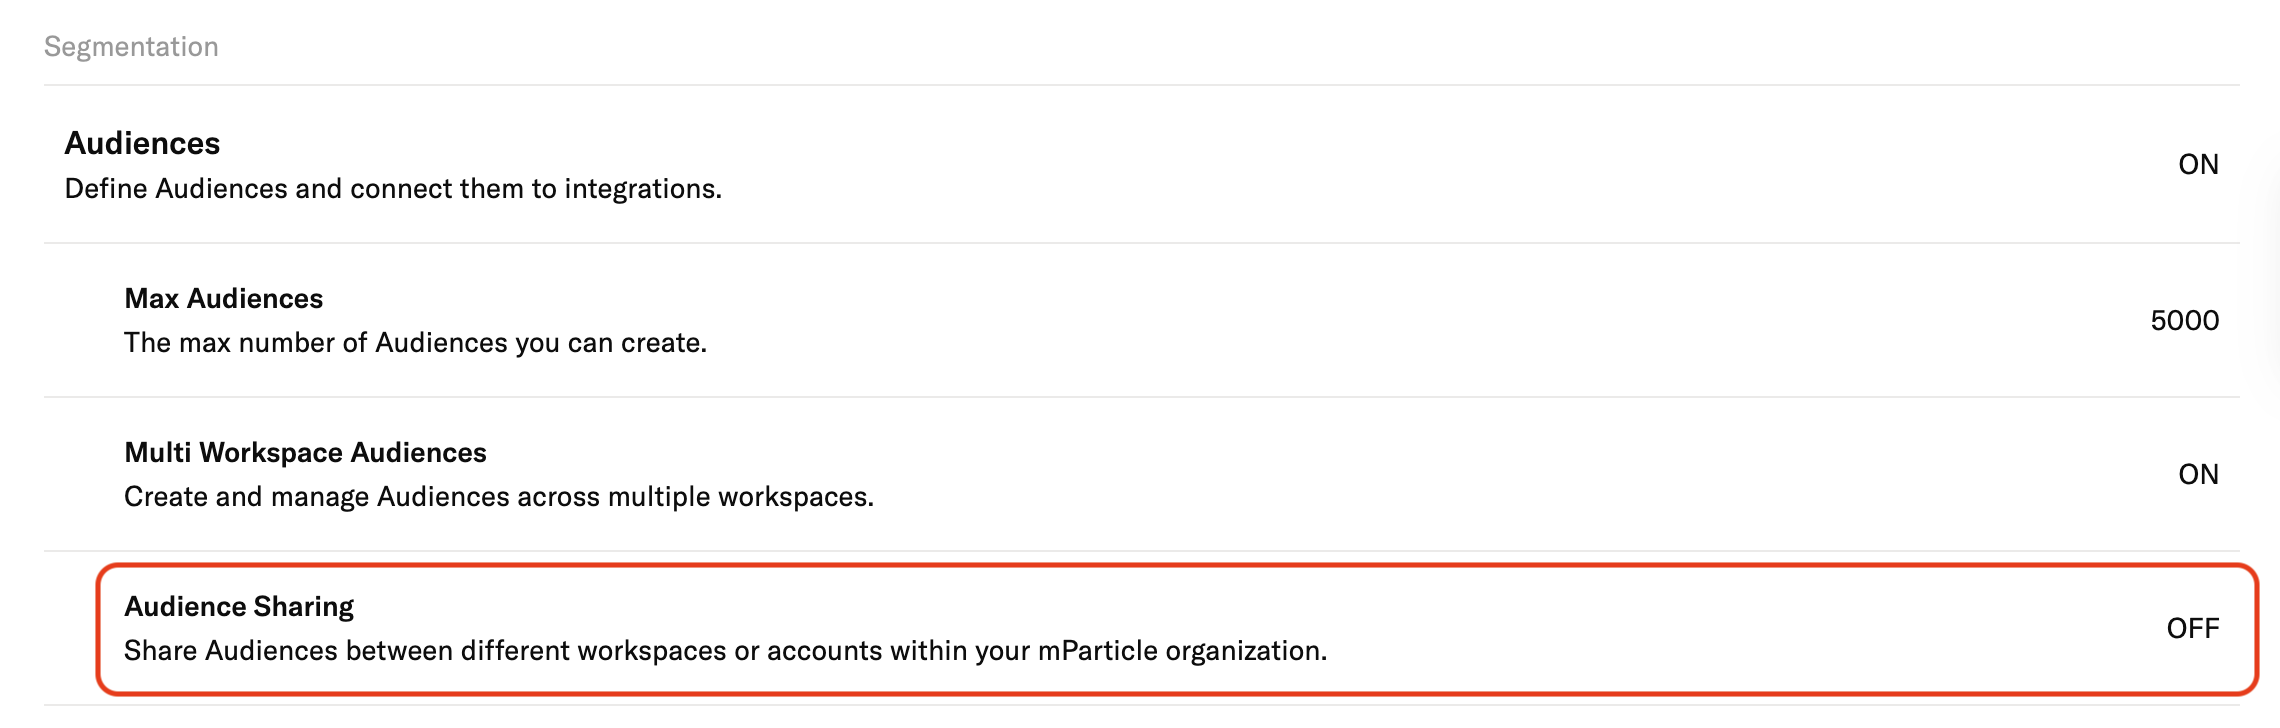Viewport: 2280px width, 728px height.
Task: Click 'Share Audiences between different workspaces' description
Action: 725,650
